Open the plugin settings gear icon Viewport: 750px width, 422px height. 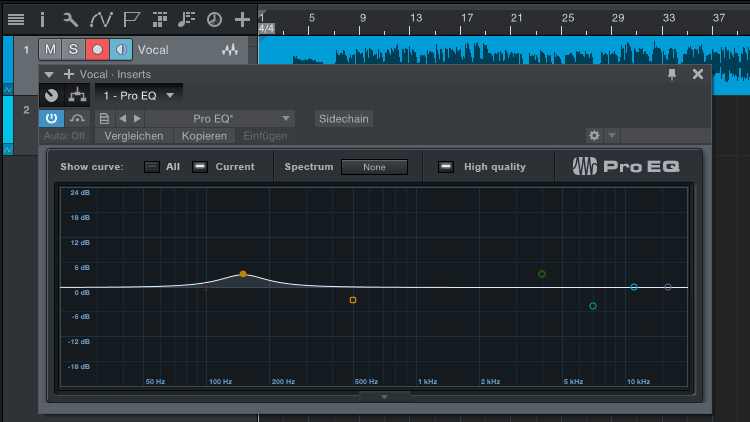pyautogui.click(x=594, y=135)
